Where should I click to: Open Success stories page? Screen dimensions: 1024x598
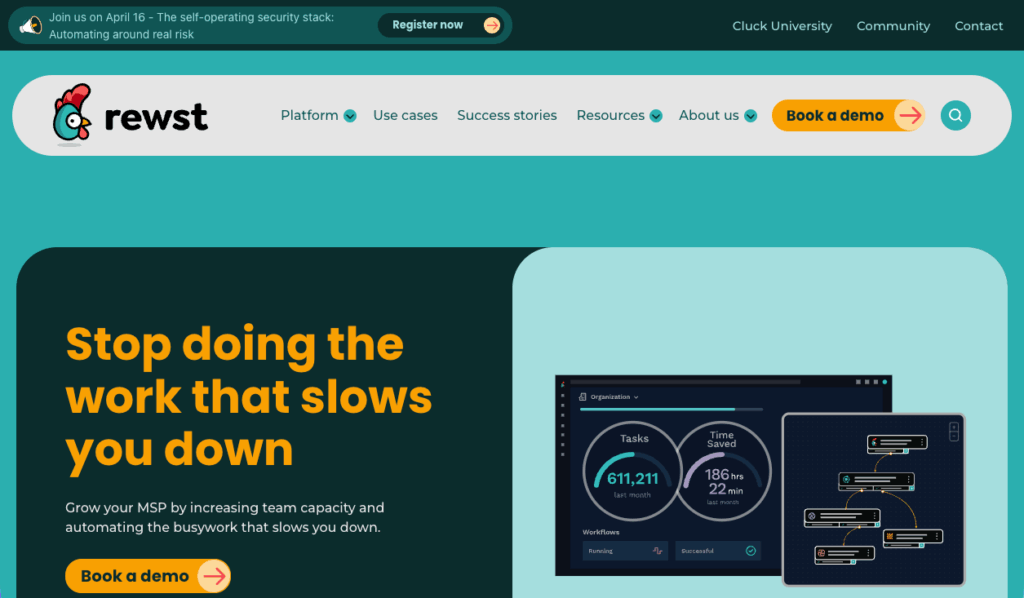click(x=507, y=116)
